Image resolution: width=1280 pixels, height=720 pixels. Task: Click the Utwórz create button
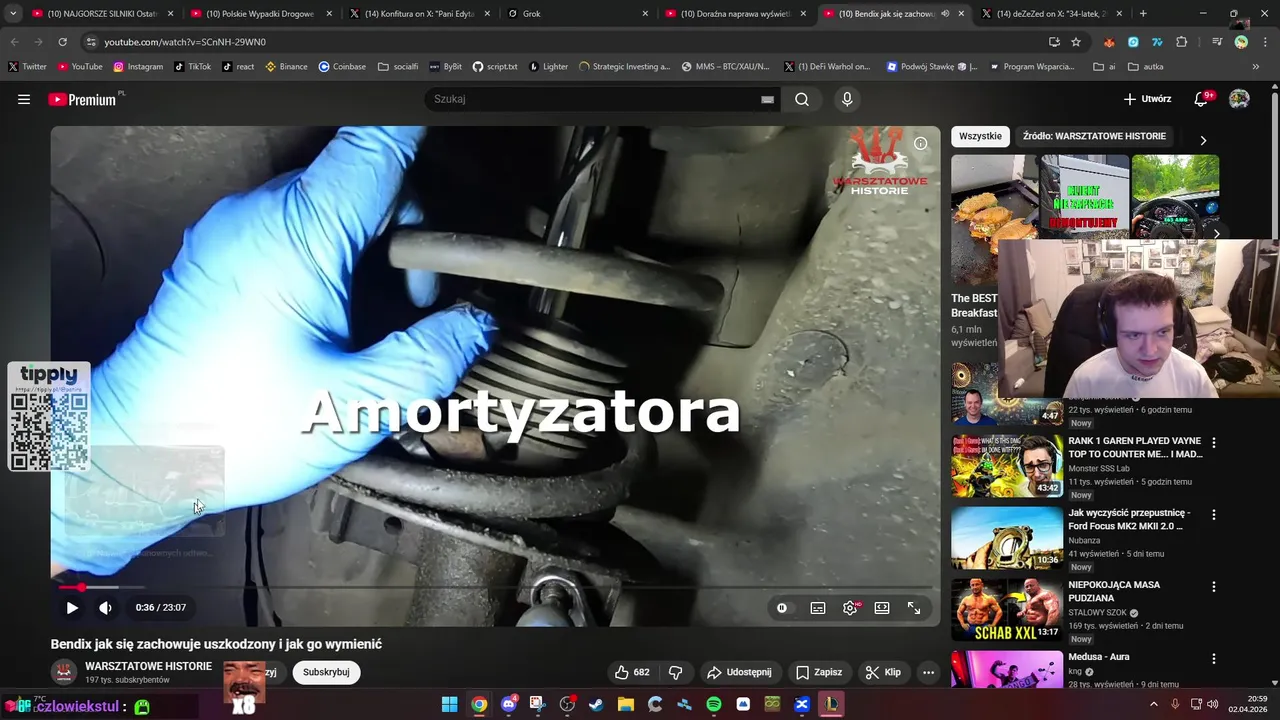tap(1147, 99)
